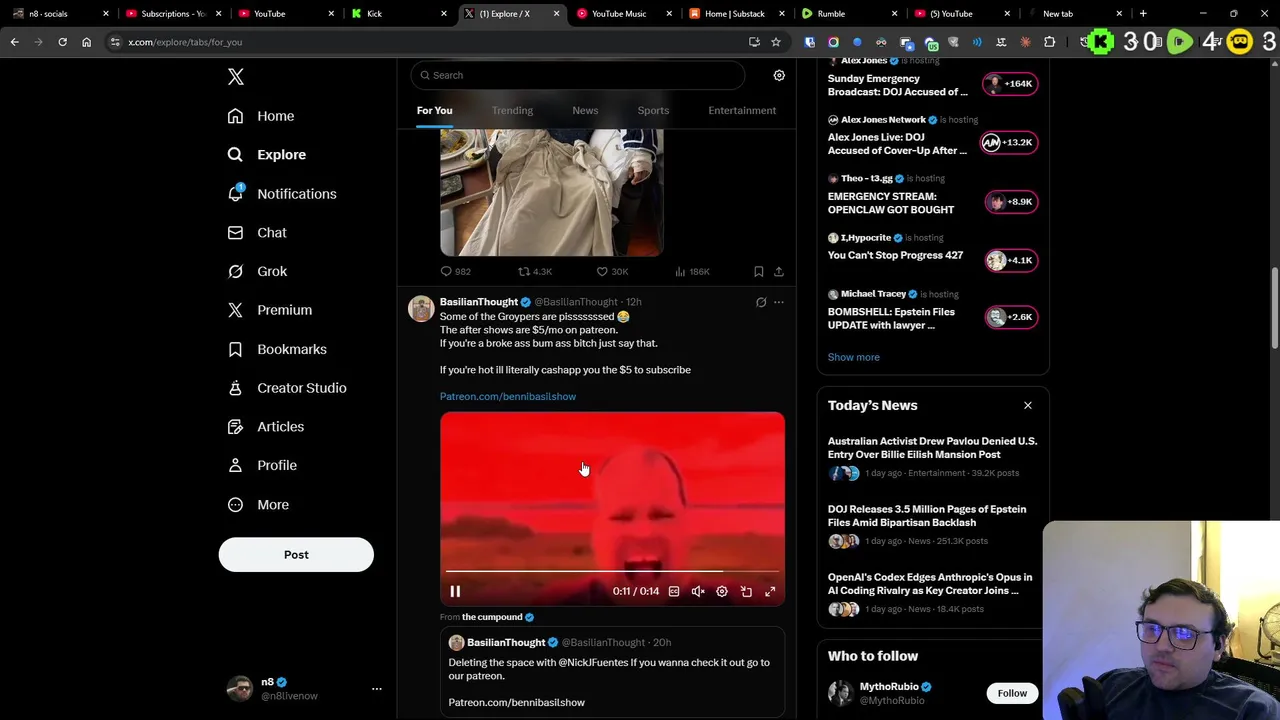Open Creator Studio in sidebar

pyautogui.click(x=287, y=388)
